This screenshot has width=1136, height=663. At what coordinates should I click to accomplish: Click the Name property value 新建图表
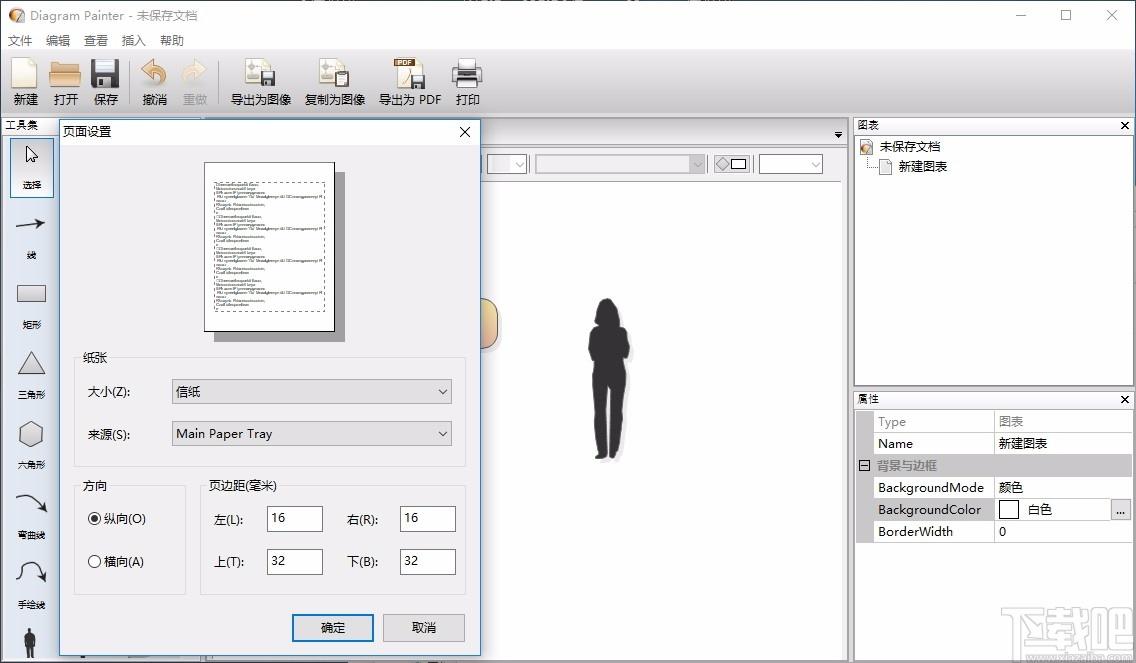[1022, 443]
